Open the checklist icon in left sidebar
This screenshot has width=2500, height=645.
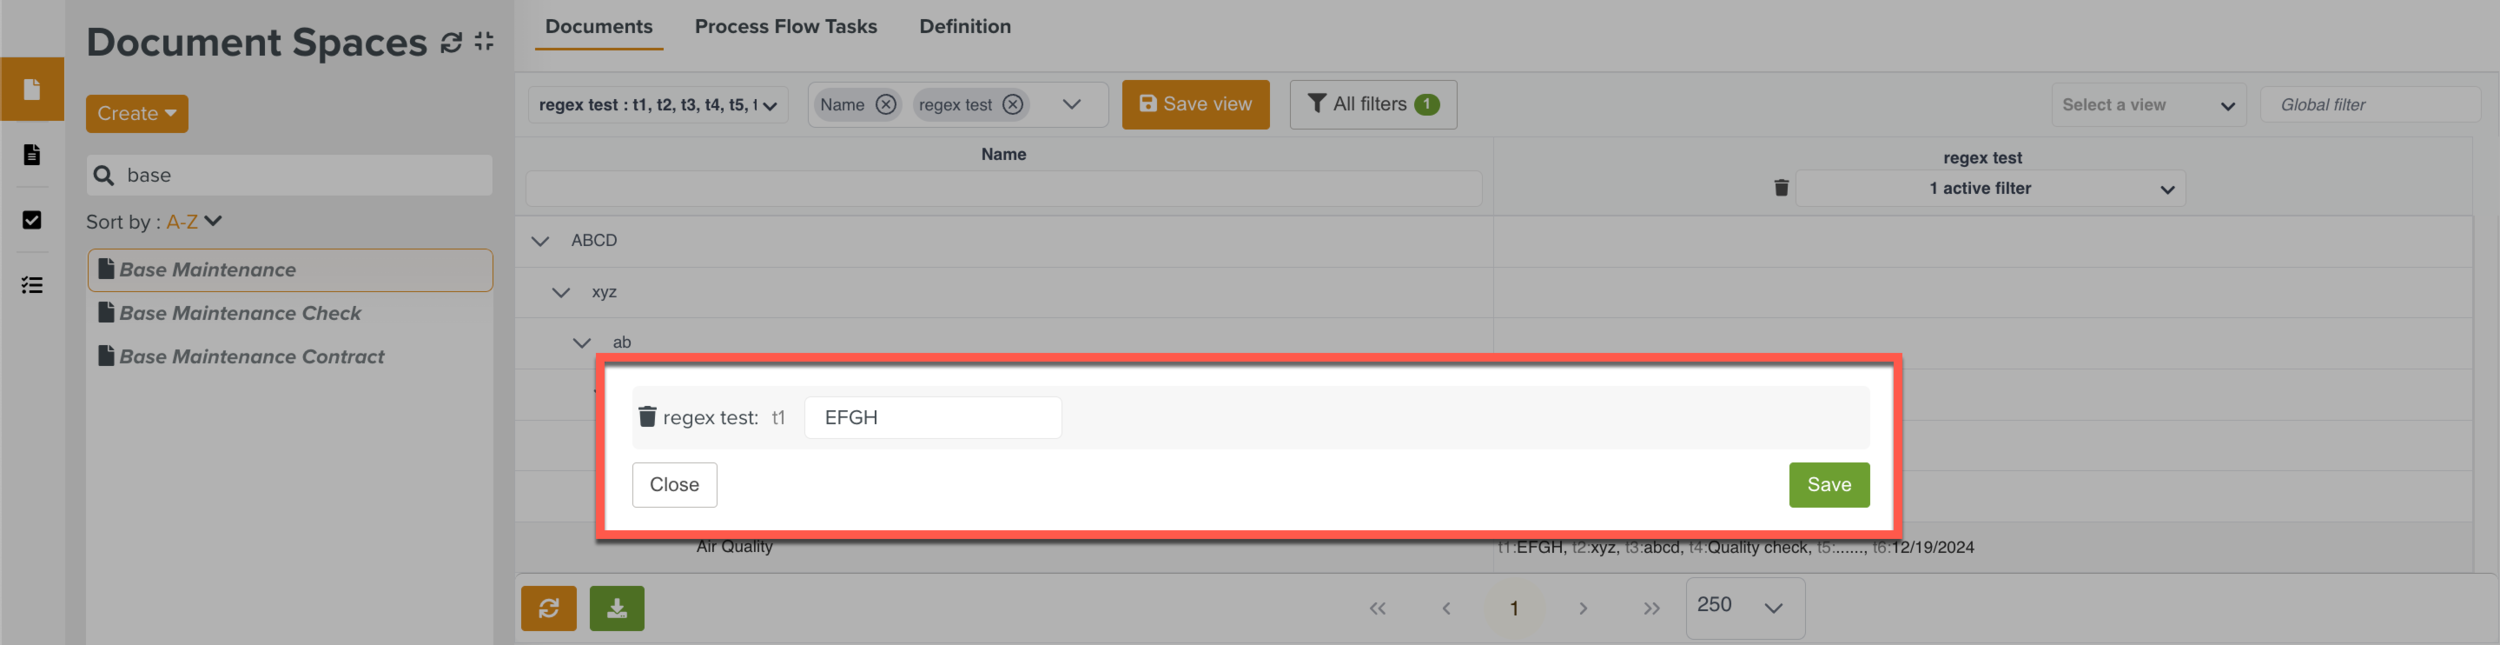(32, 286)
